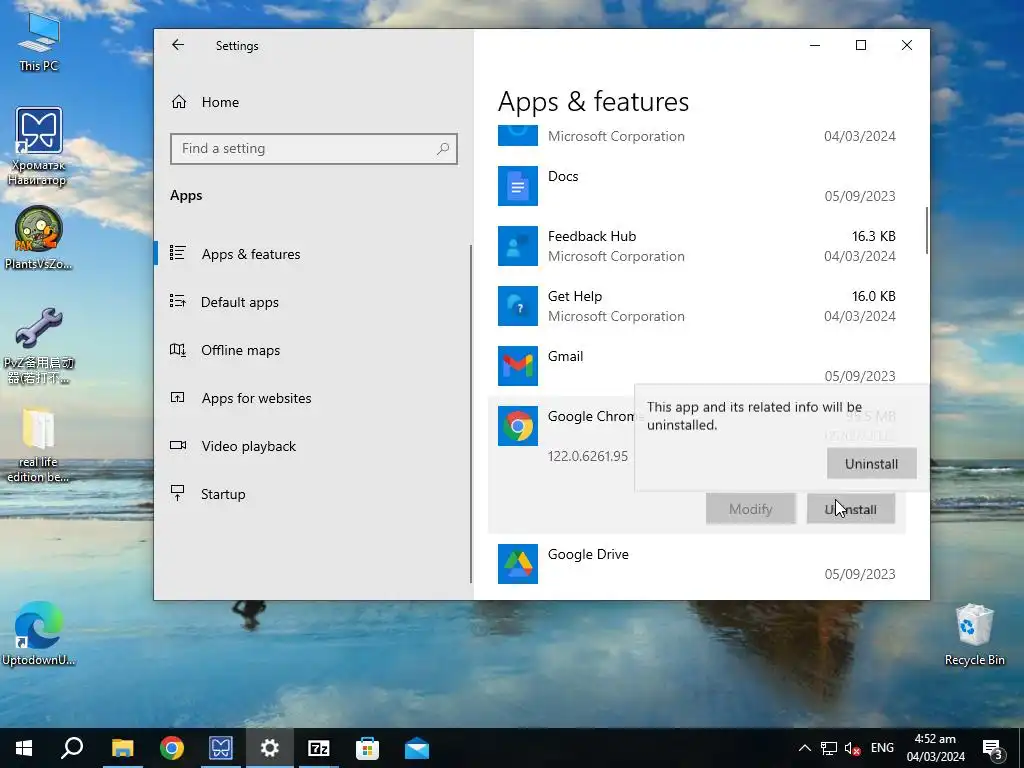
Task: Select the This PC desktop icon
Action: point(39,43)
